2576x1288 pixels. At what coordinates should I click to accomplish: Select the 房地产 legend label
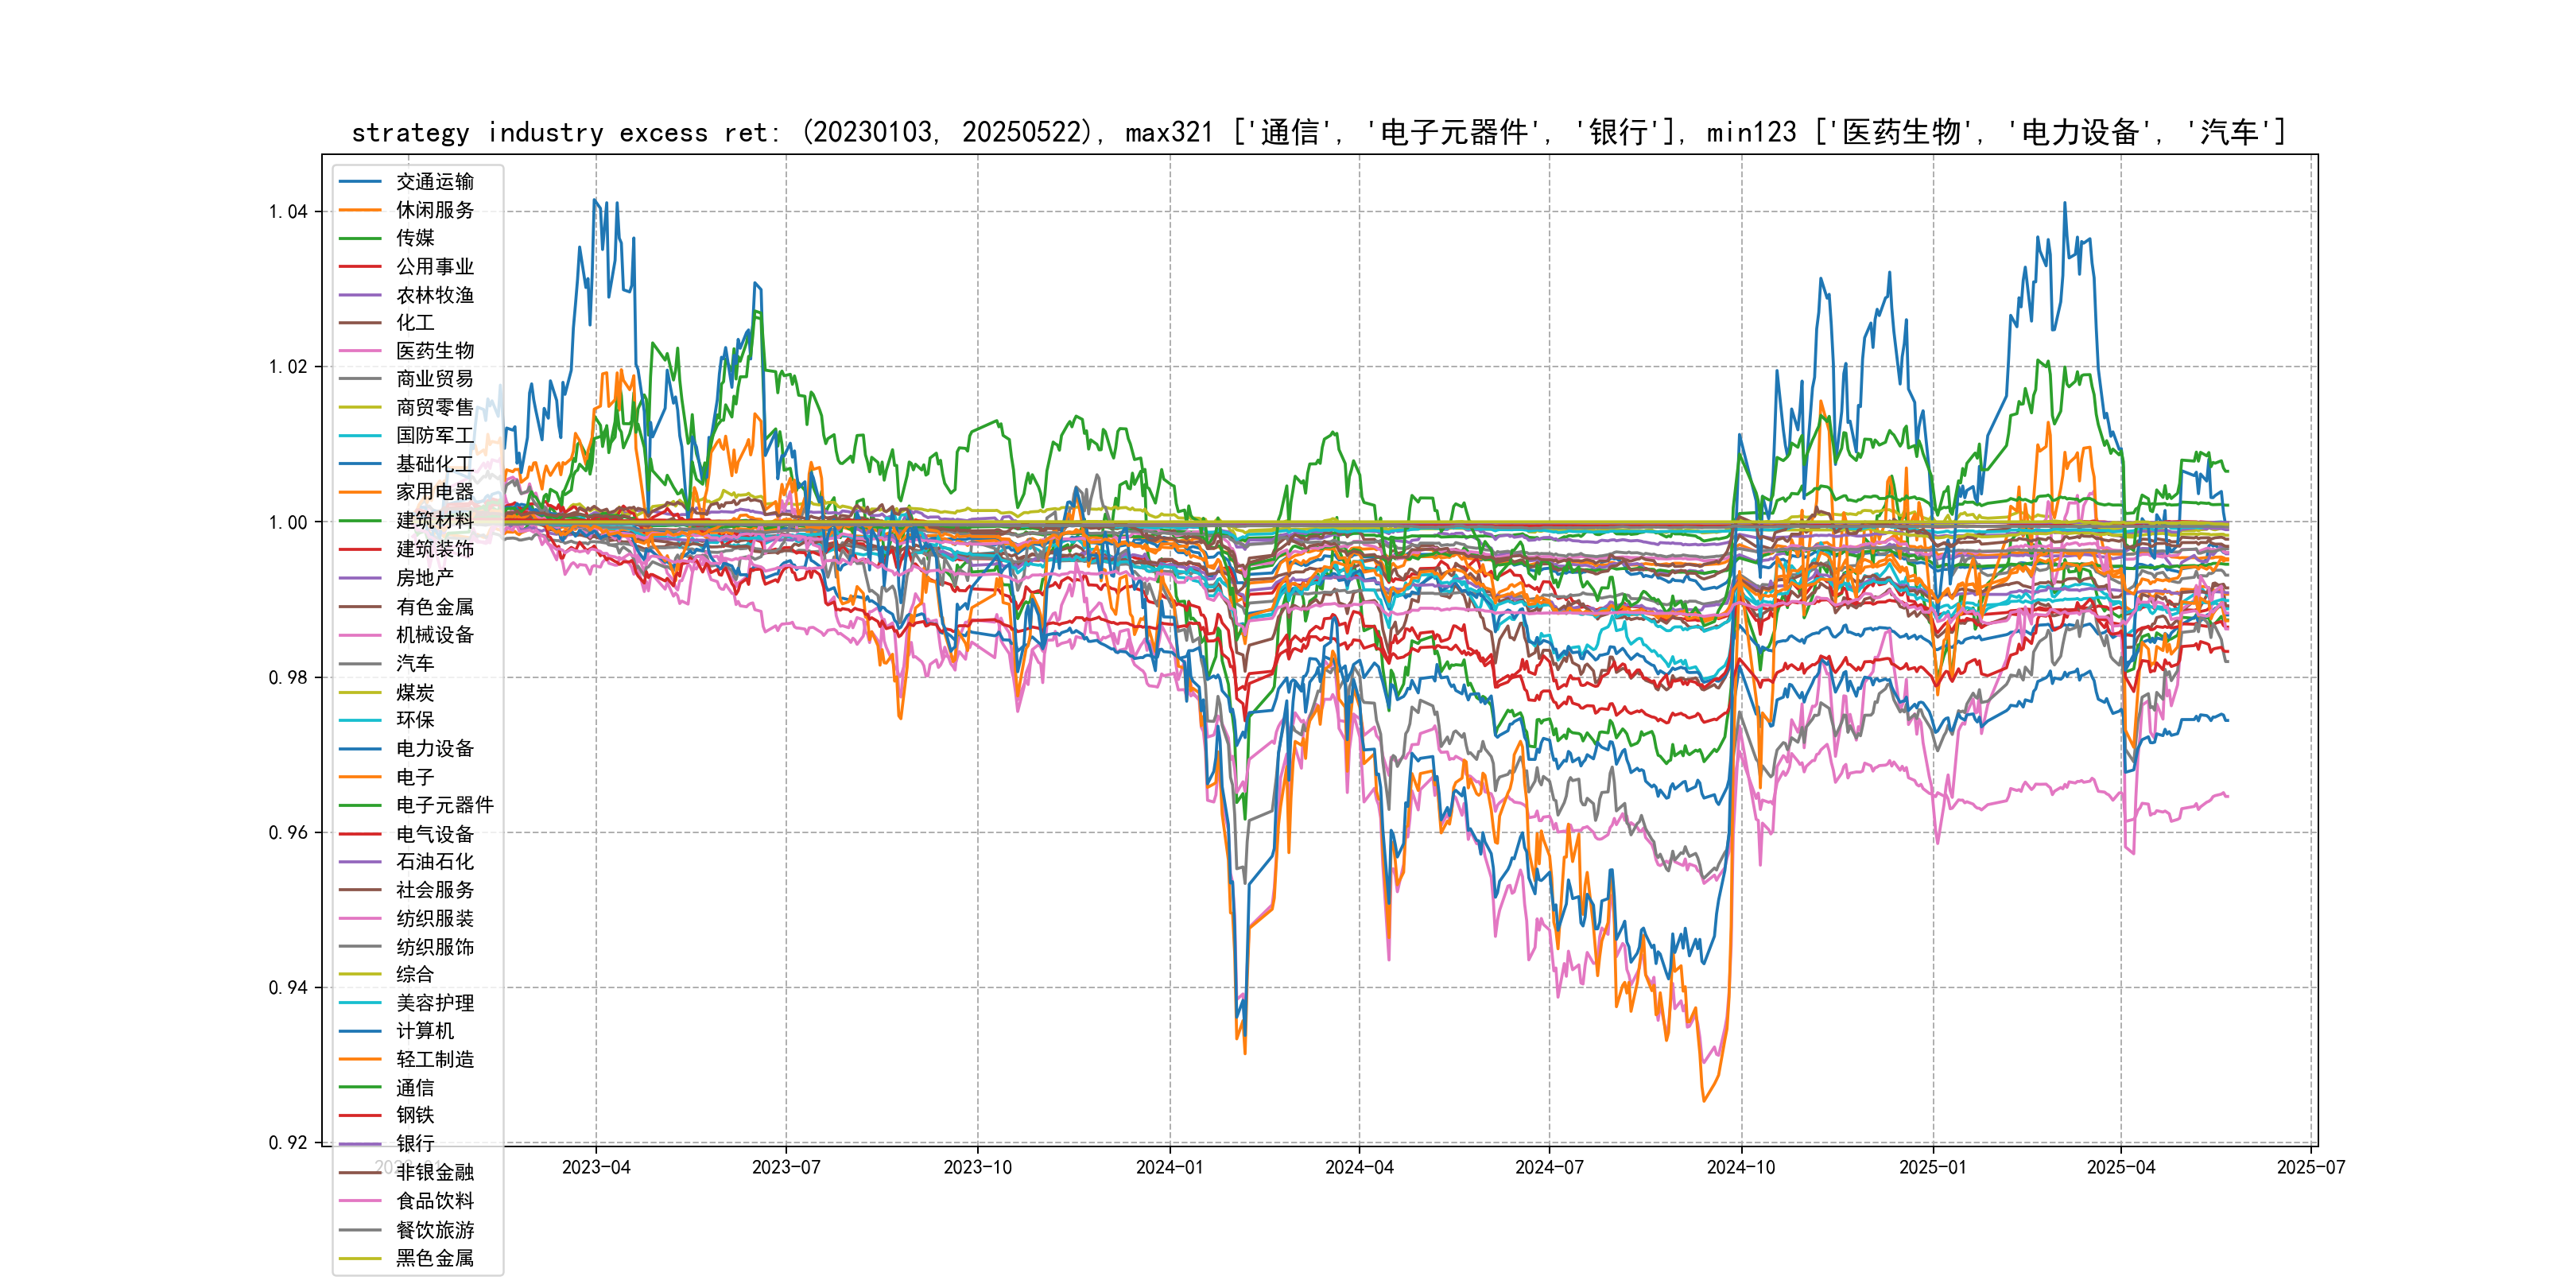(x=424, y=578)
